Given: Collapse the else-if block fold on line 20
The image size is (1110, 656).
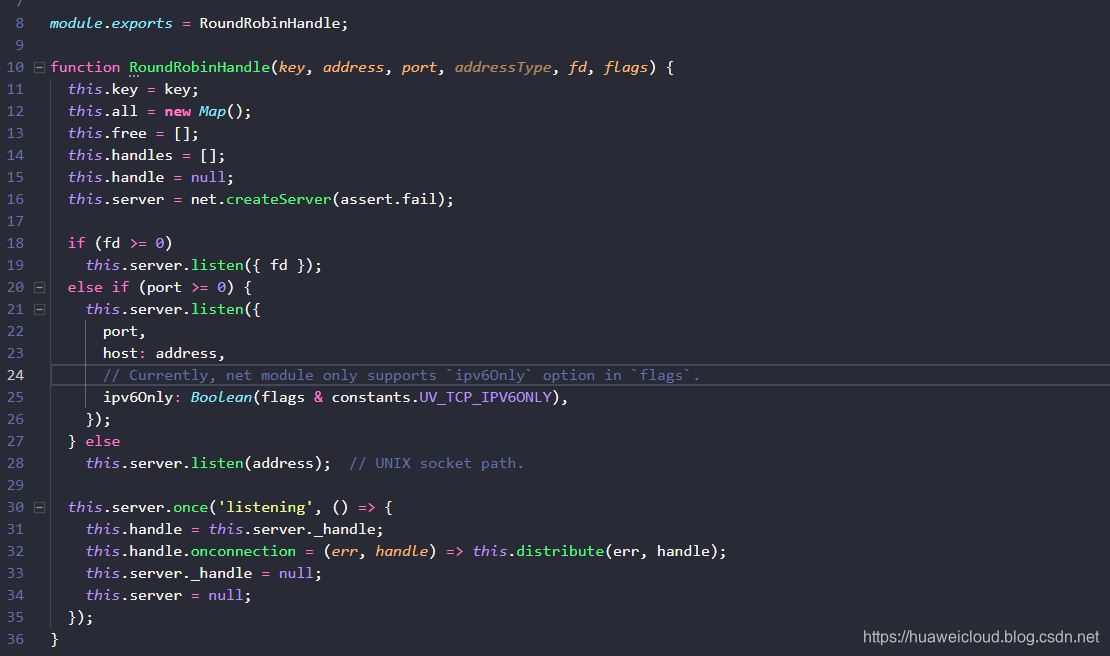Looking at the screenshot, I should coord(40,287).
